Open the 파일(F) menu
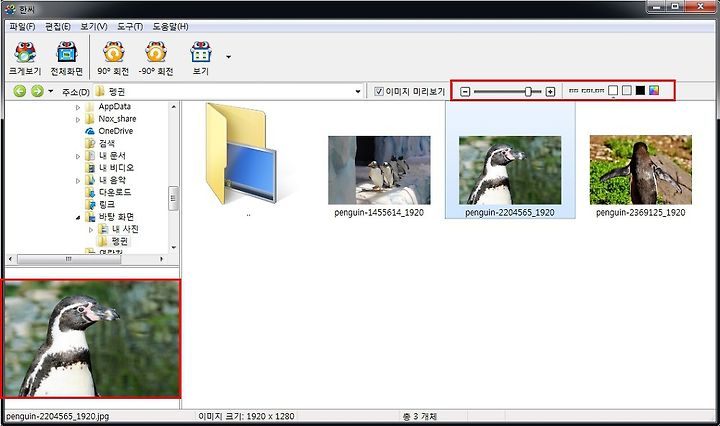 point(22,27)
